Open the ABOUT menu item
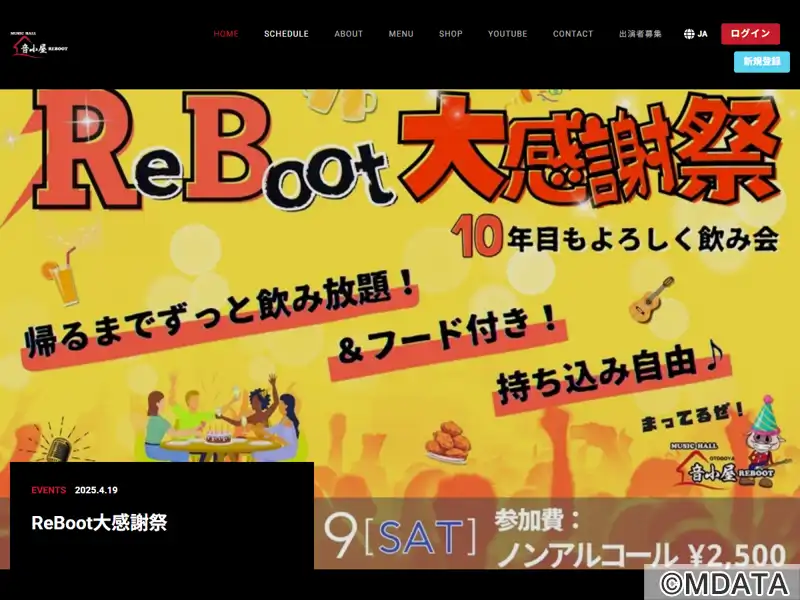The width and height of the screenshot is (800, 600). (x=348, y=34)
